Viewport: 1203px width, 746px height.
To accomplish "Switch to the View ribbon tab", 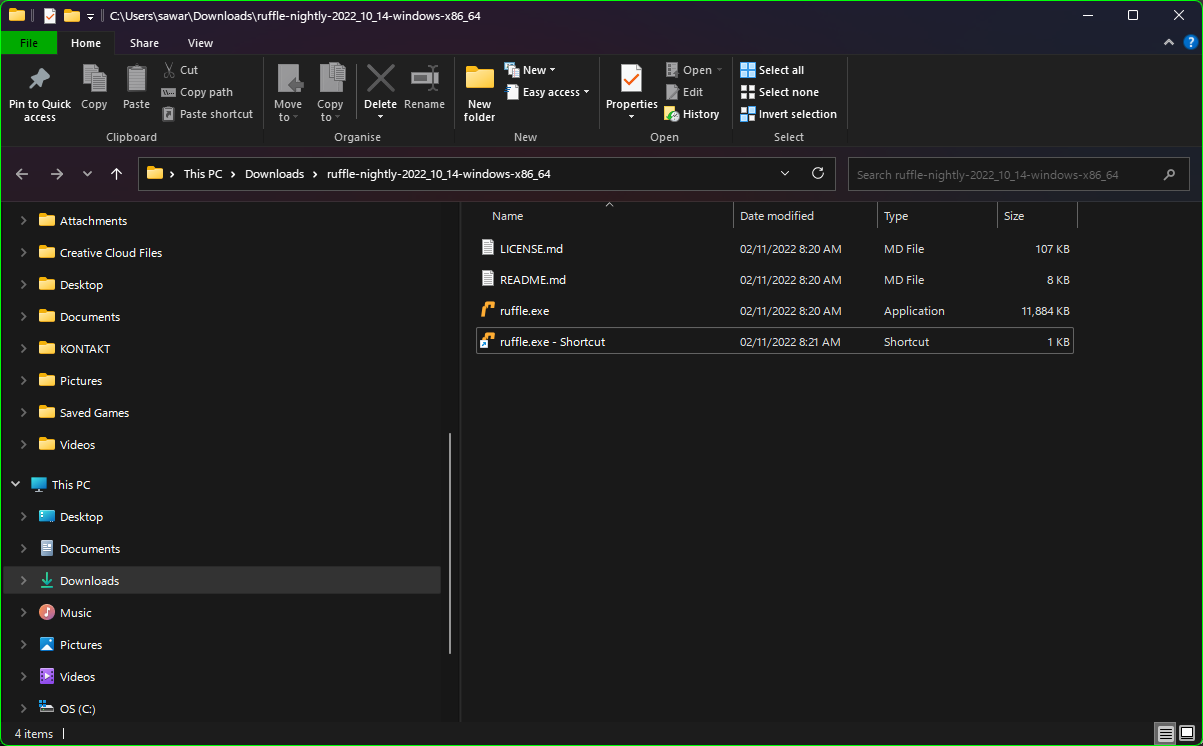I will [200, 43].
